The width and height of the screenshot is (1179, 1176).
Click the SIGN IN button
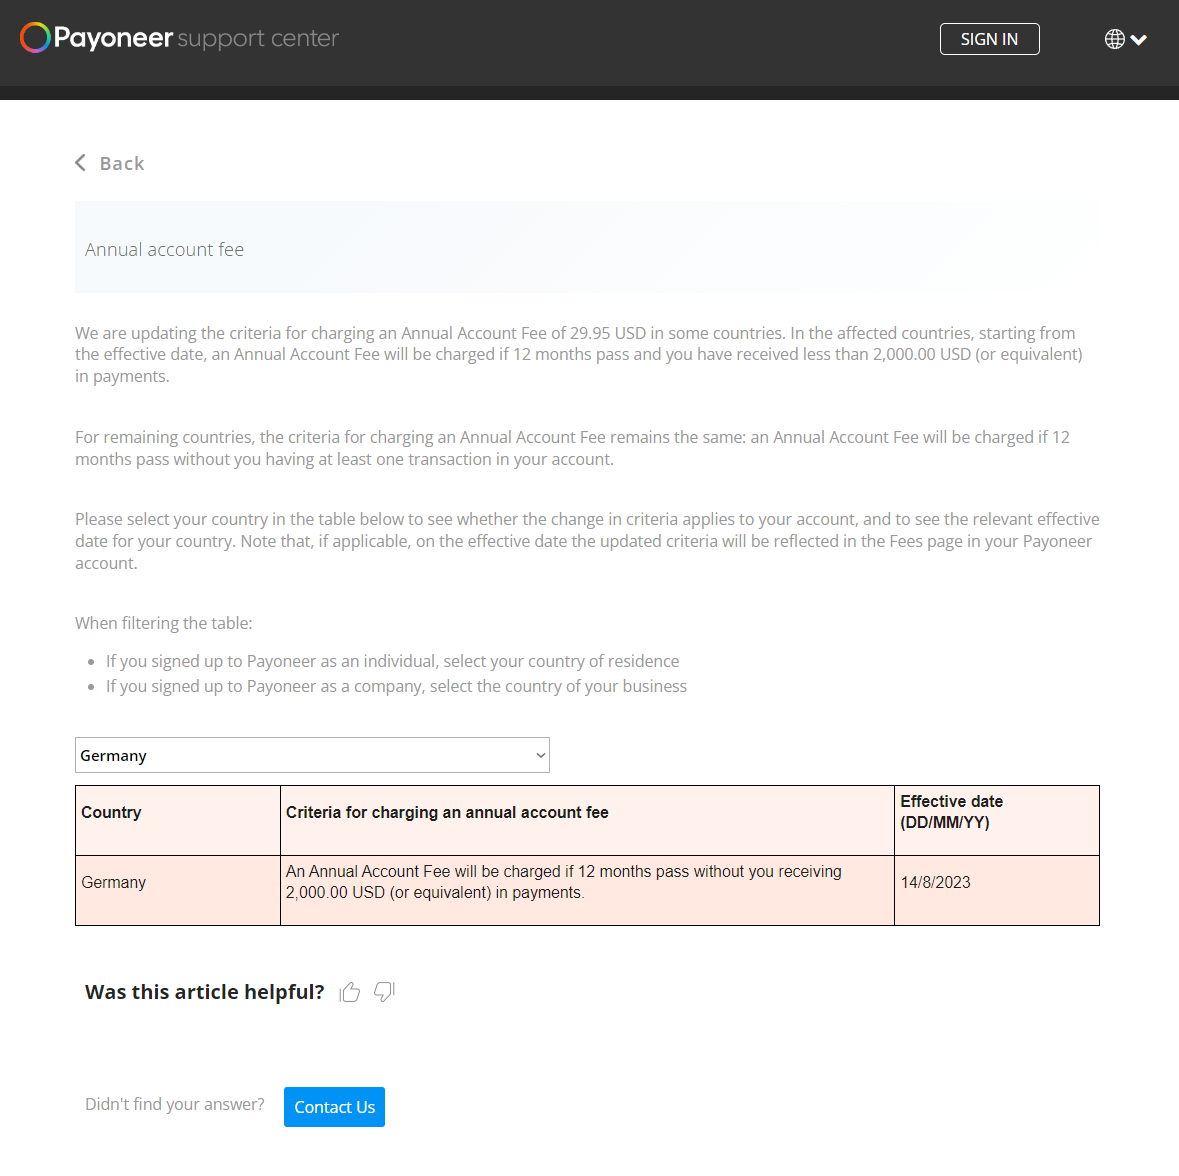(990, 39)
